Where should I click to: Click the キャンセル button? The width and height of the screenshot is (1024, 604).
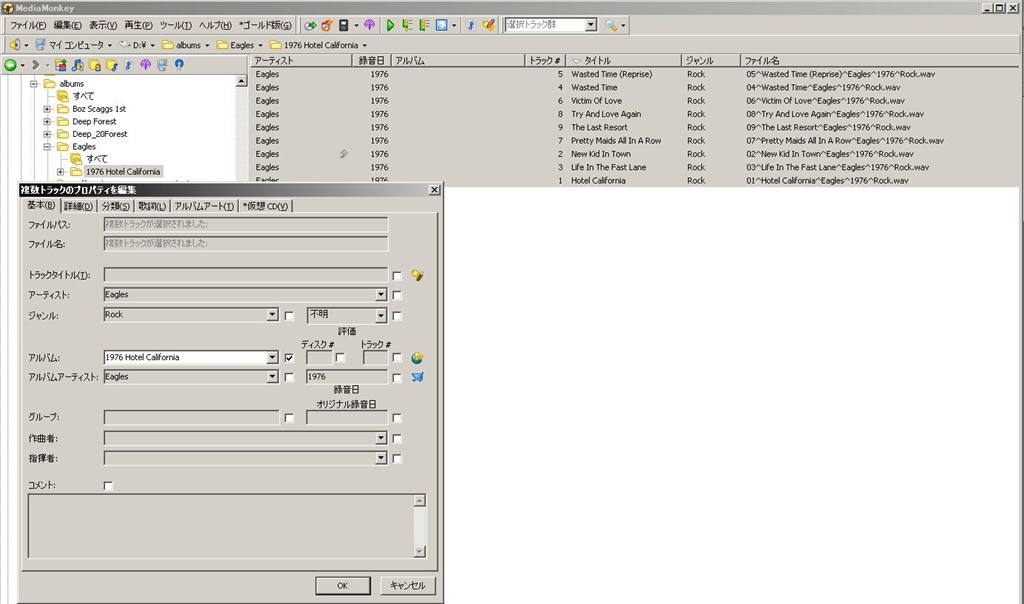[407, 585]
